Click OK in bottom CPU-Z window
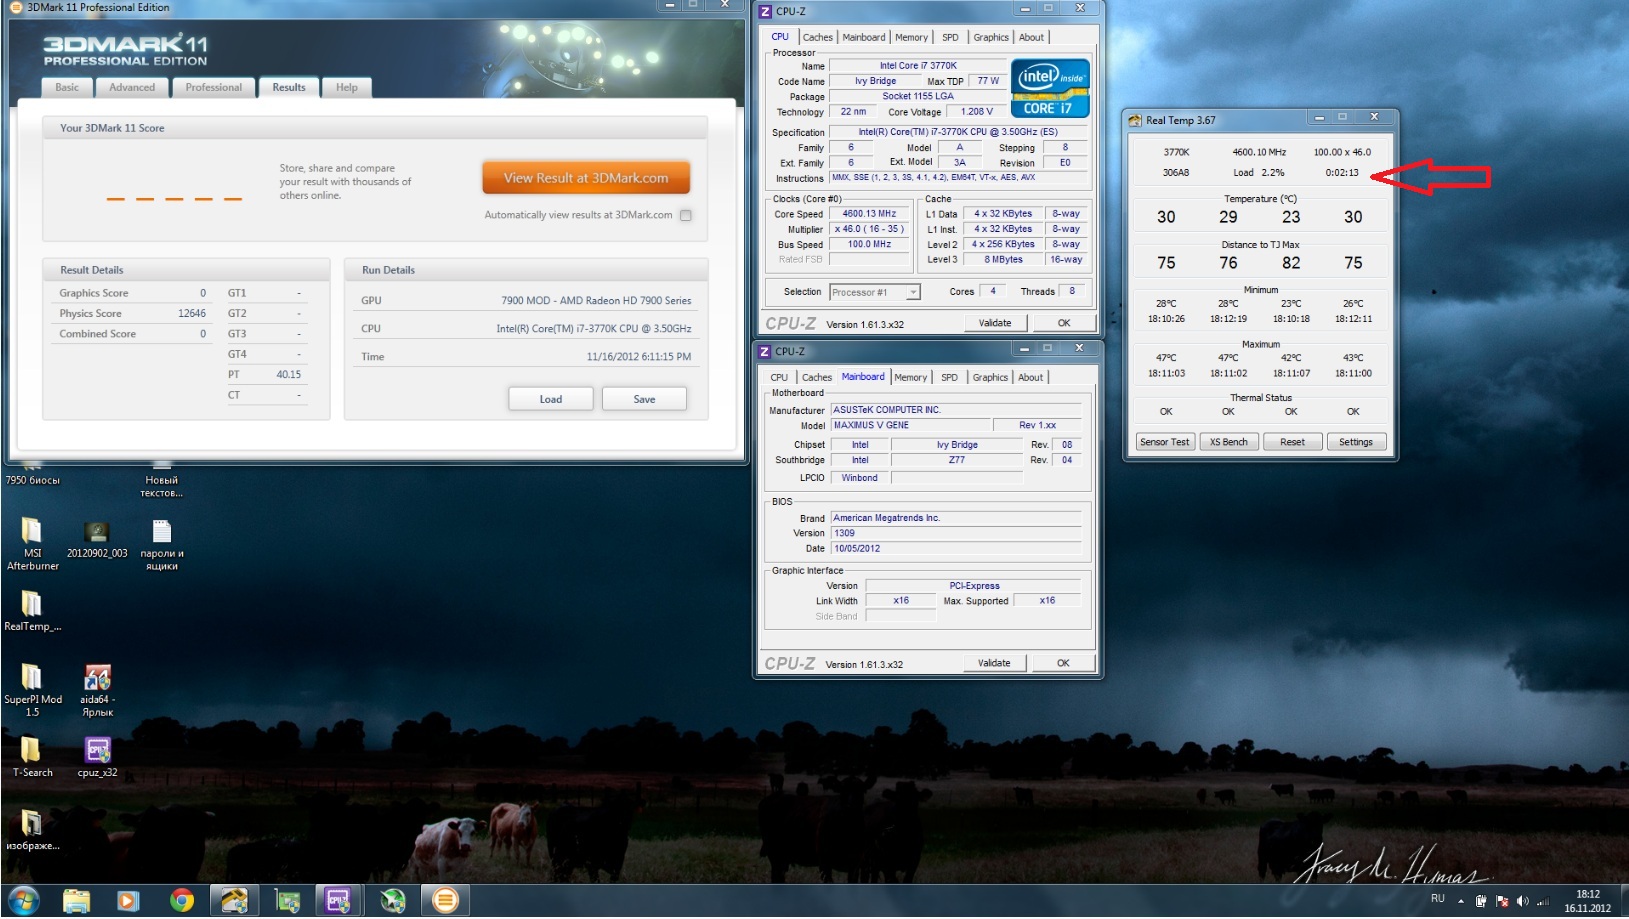The image size is (1629, 919). click(x=1063, y=663)
